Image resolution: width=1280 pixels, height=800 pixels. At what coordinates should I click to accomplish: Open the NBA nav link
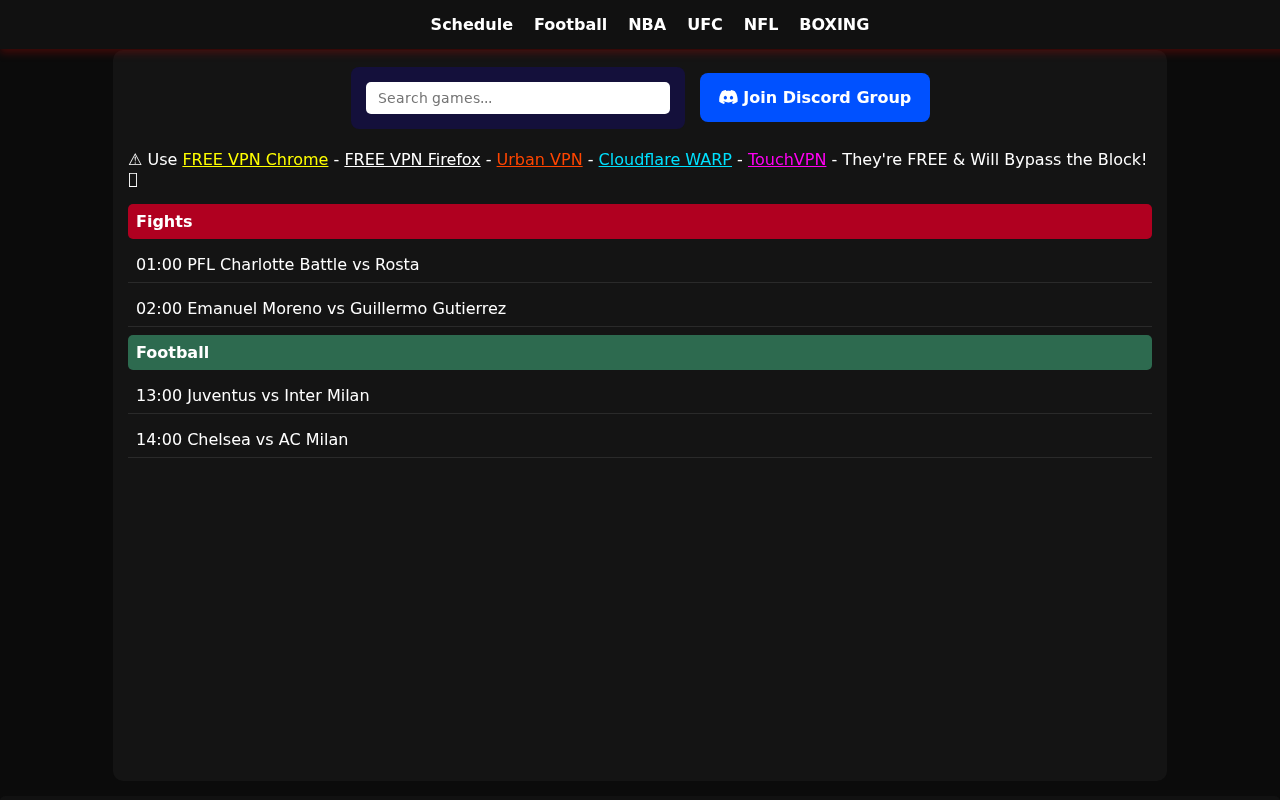coord(647,25)
